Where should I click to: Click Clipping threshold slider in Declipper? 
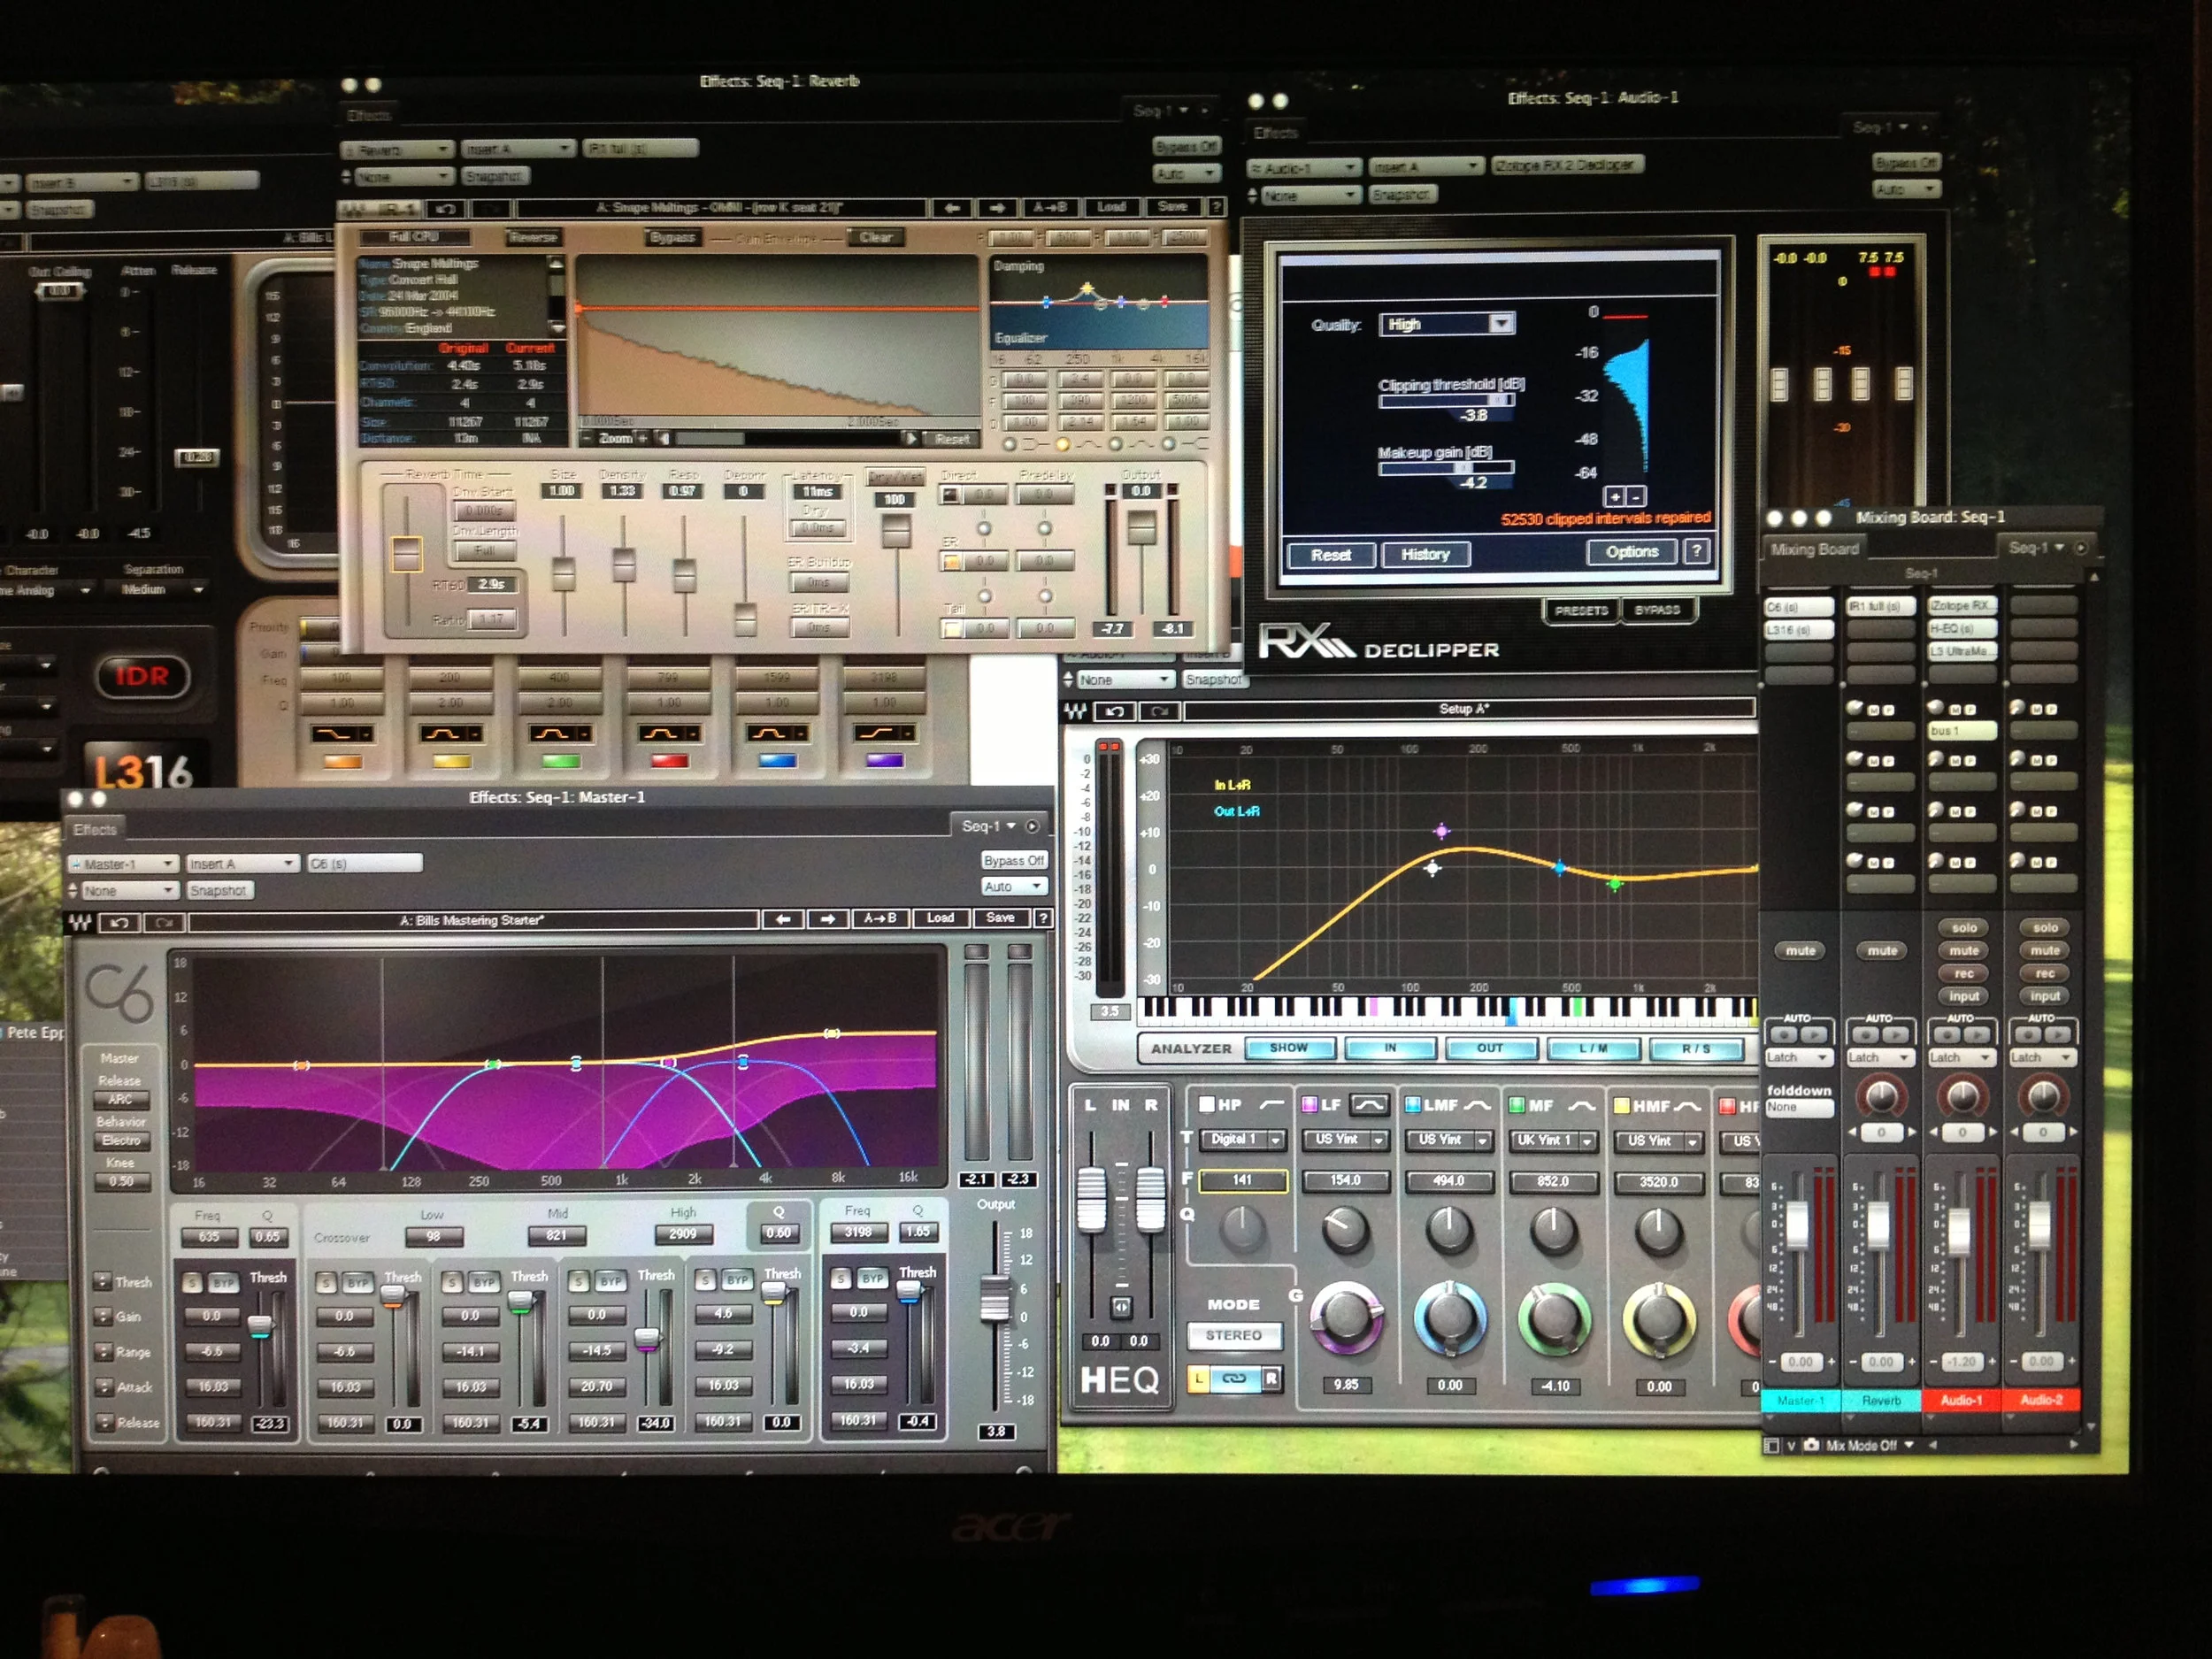pyautogui.click(x=1446, y=401)
